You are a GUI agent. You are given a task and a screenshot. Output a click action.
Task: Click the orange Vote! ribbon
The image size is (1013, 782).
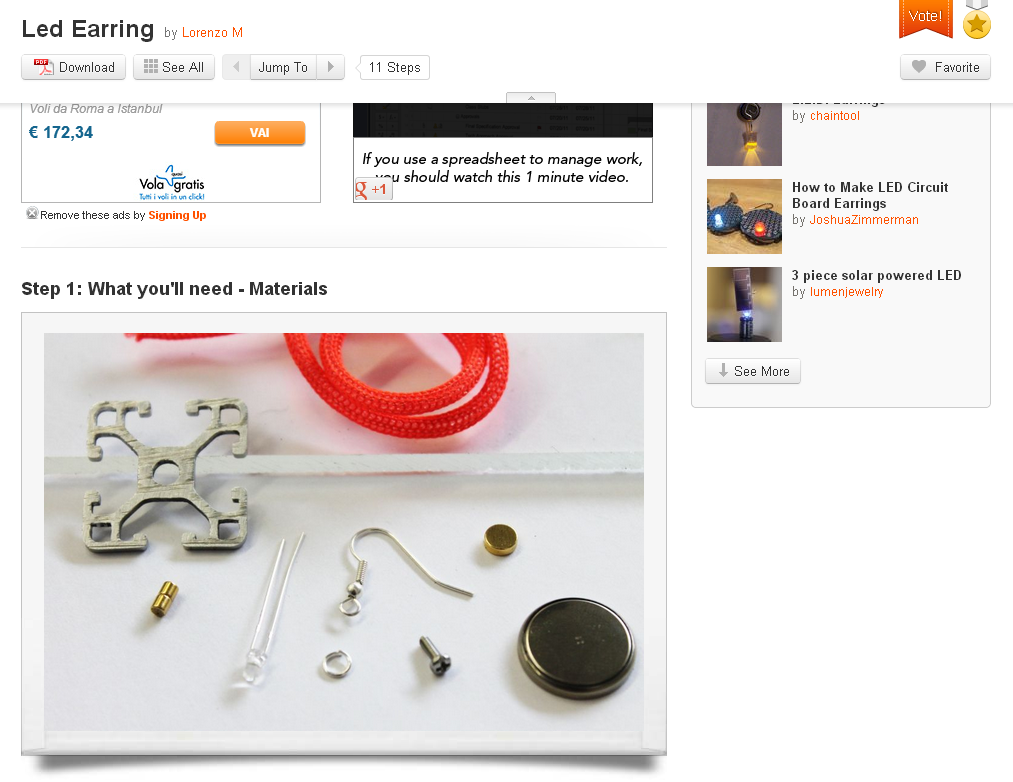(925, 17)
